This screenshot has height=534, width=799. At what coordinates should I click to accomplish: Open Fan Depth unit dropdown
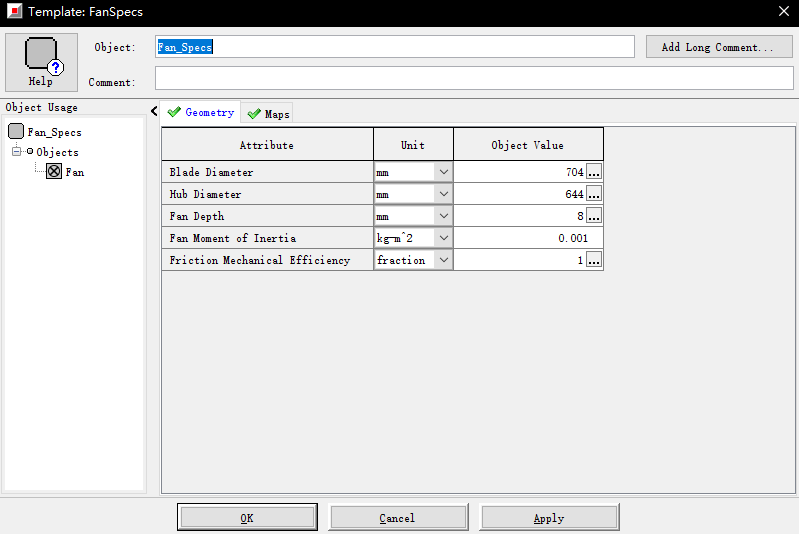(444, 216)
